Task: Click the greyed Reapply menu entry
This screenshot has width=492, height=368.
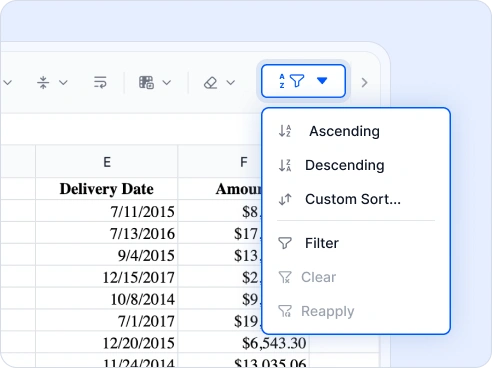Action: pos(356,311)
